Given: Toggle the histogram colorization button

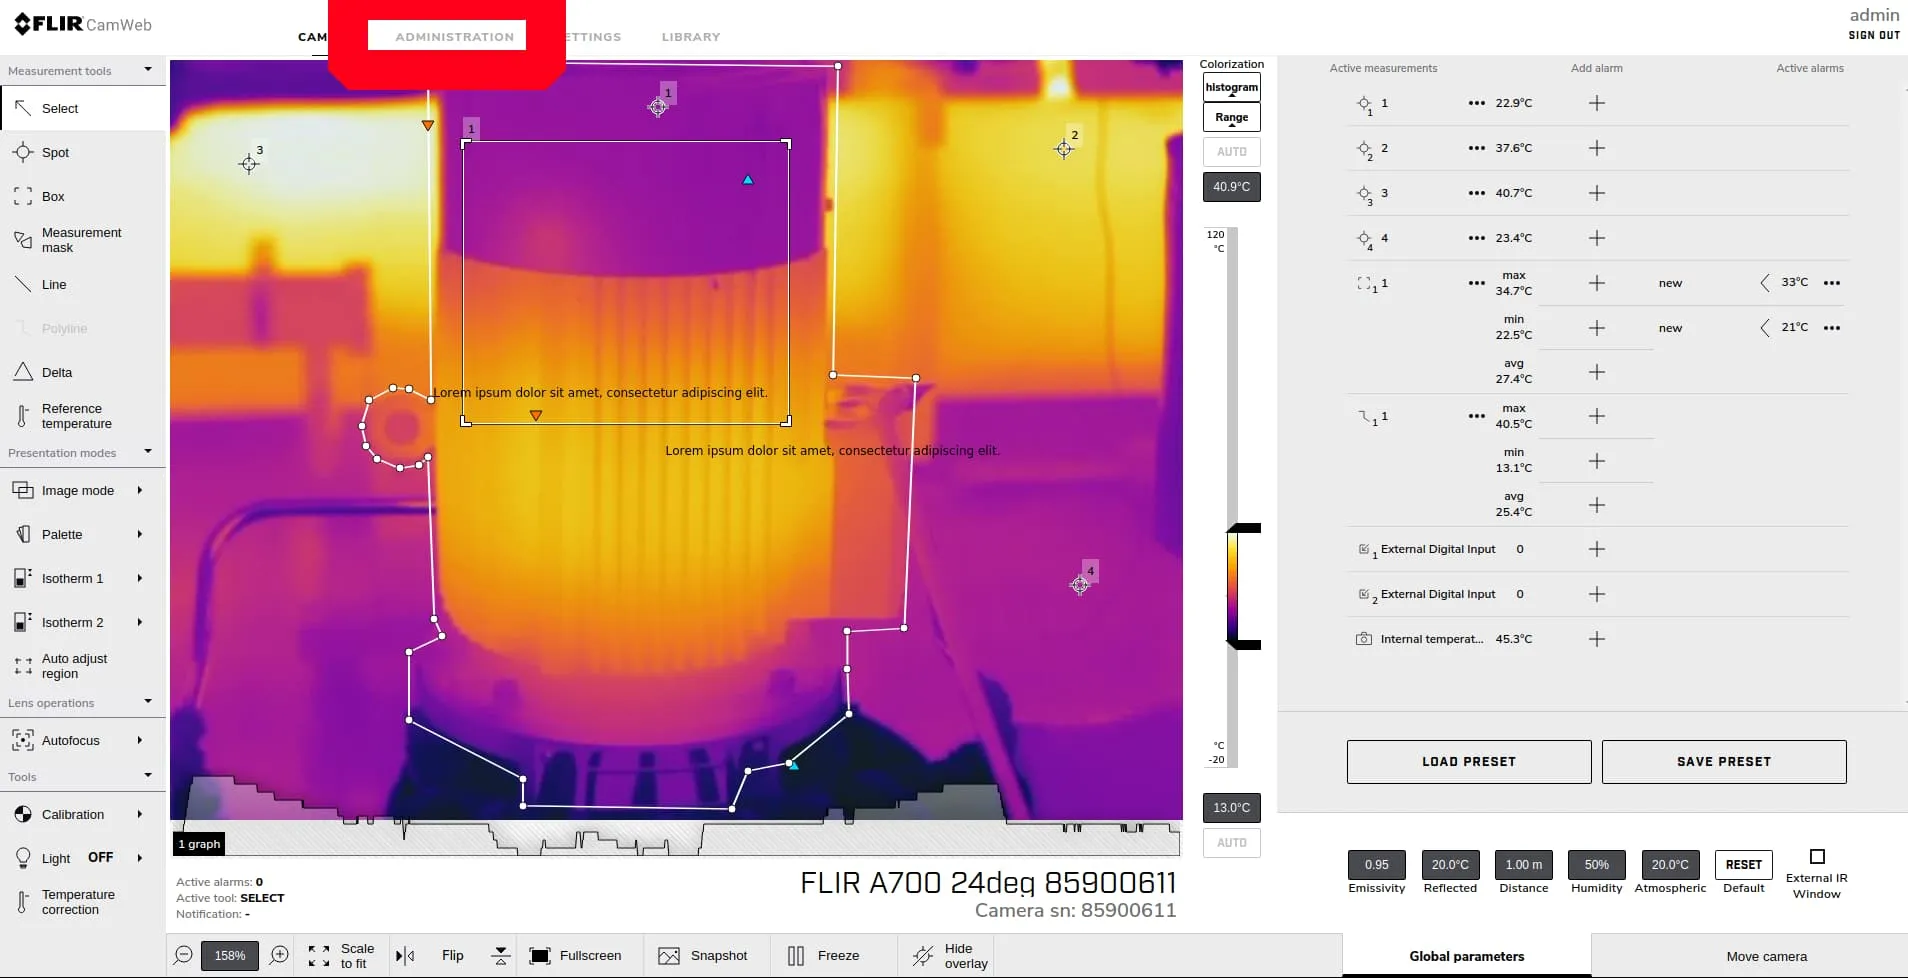Looking at the screenshot, I should pyautogui.click(x=1231, y=88).
